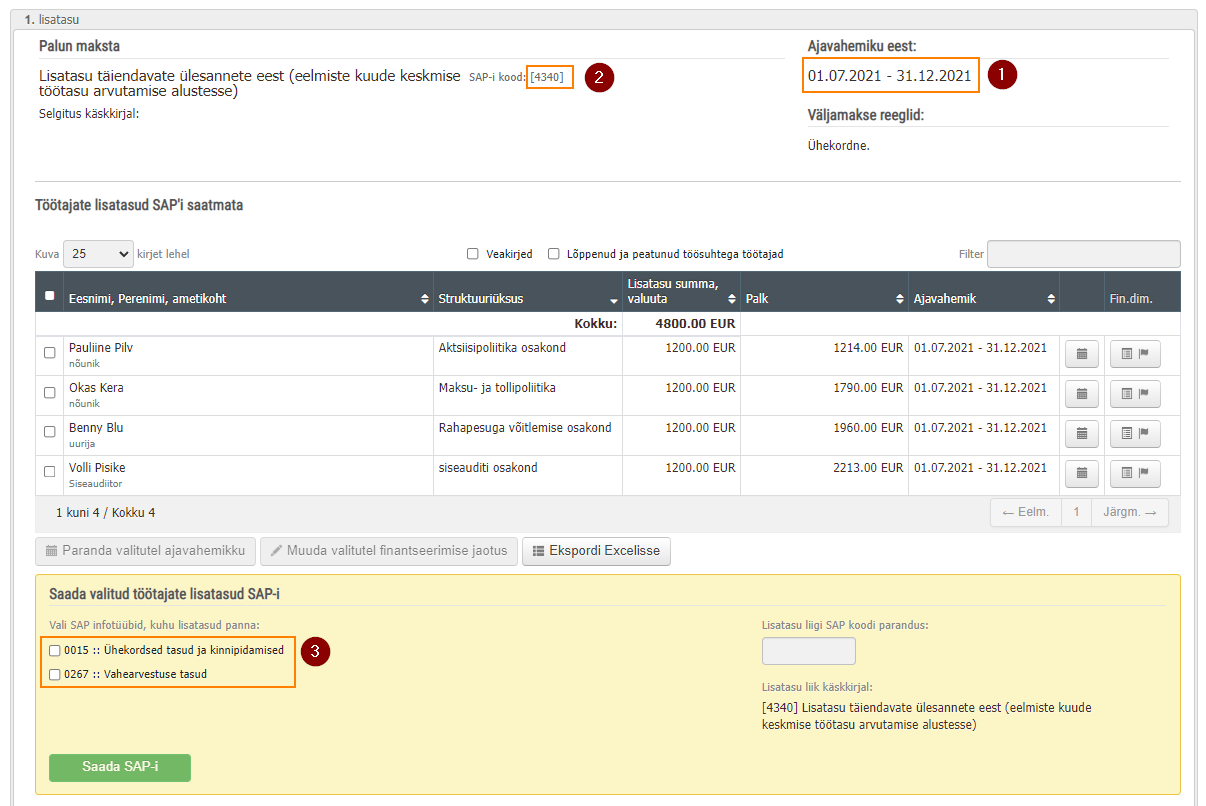Select the Pauliine Pilv row checkbox

point(50,353)
